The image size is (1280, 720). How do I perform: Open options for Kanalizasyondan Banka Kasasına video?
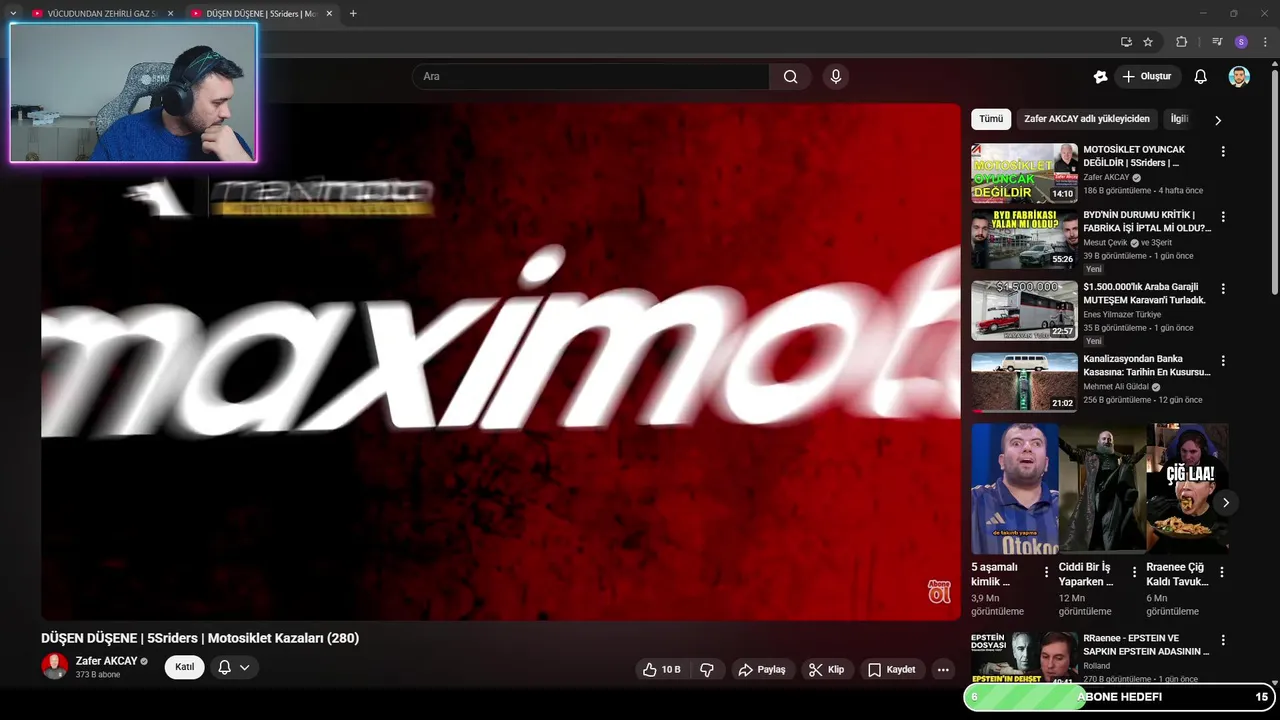1222,361
